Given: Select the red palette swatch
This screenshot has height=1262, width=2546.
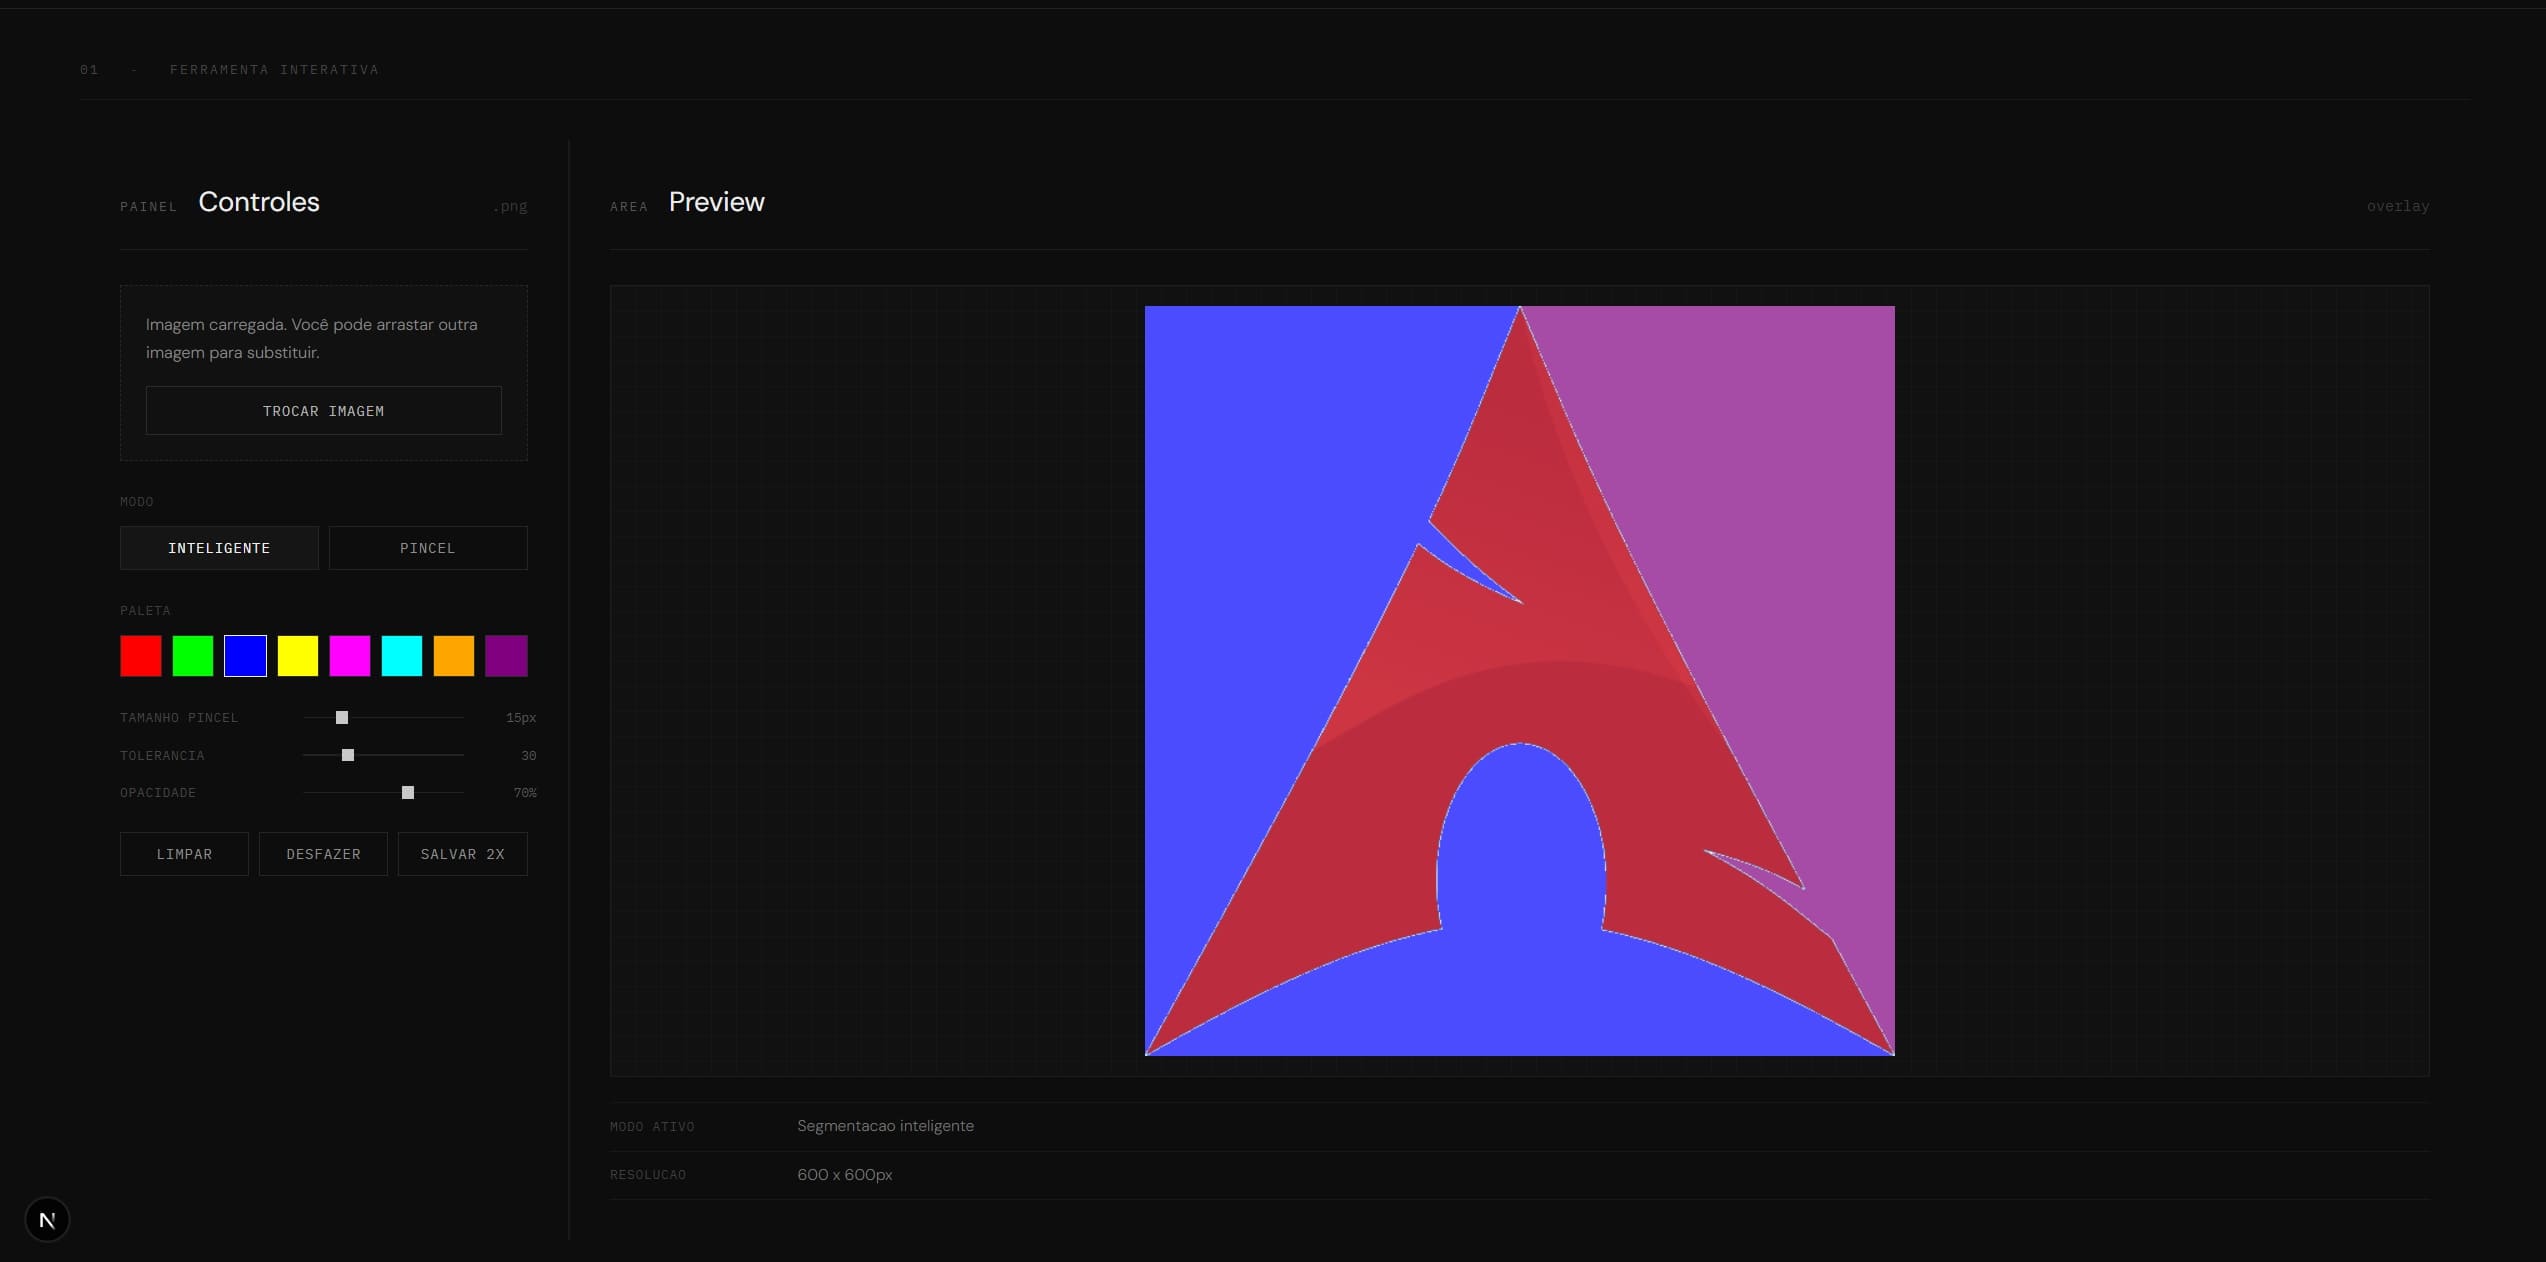Looking at the screenshot, I should [x=141, y=656].
